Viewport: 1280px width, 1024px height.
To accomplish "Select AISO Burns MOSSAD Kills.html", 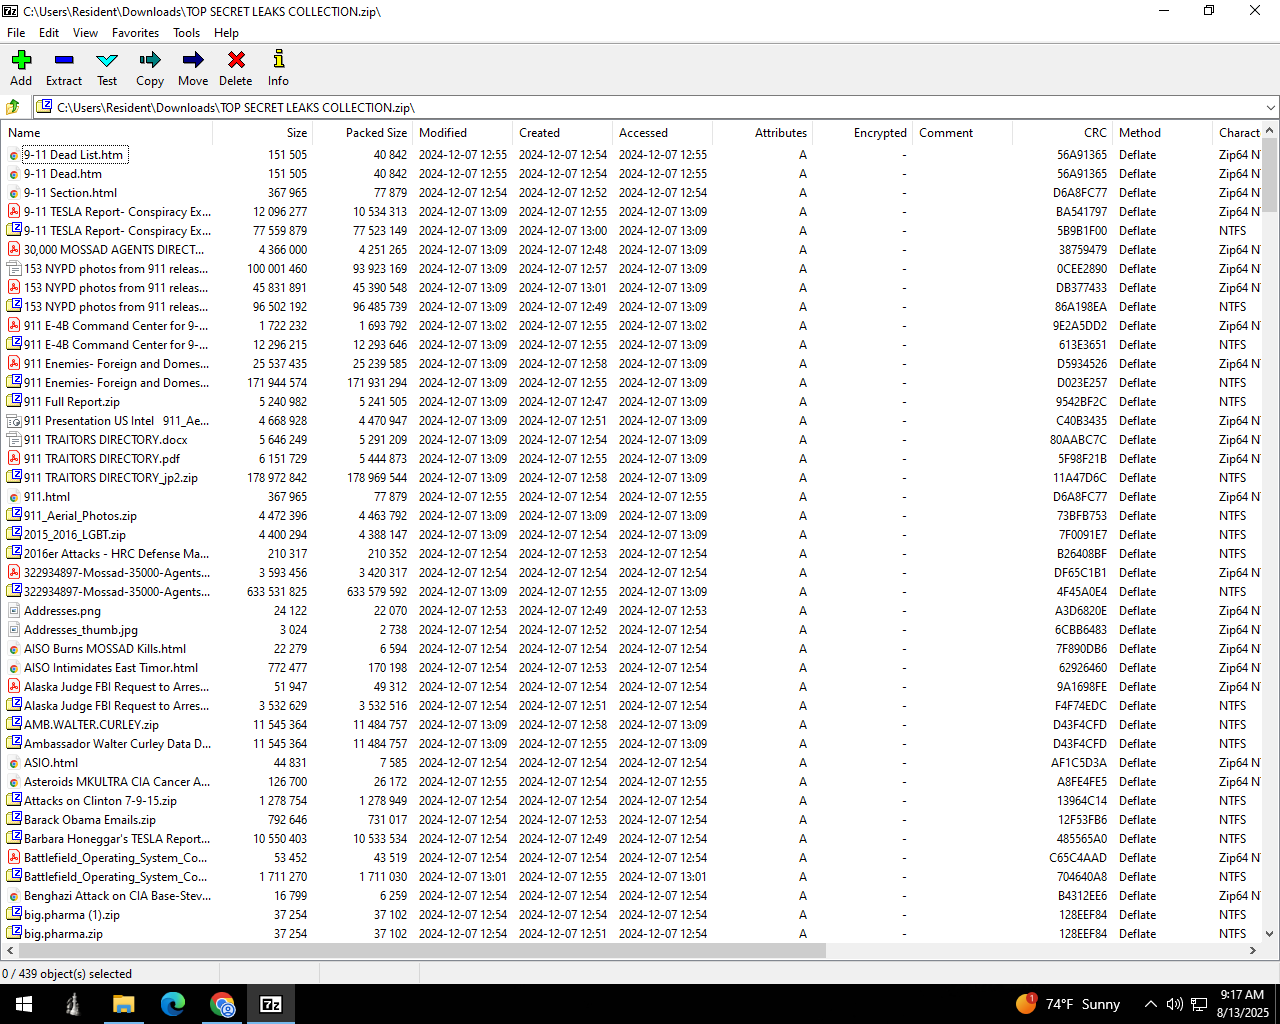I will tap(105, 649).
